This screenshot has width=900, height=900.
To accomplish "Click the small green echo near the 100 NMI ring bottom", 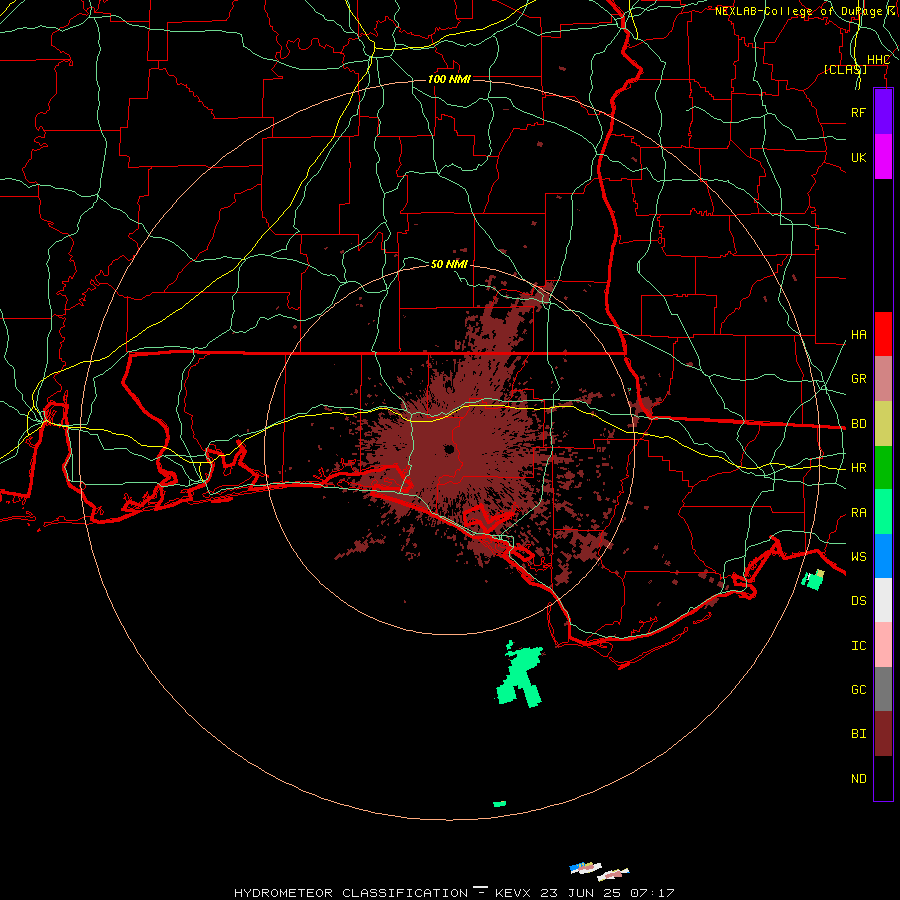I will click(499, 804).
